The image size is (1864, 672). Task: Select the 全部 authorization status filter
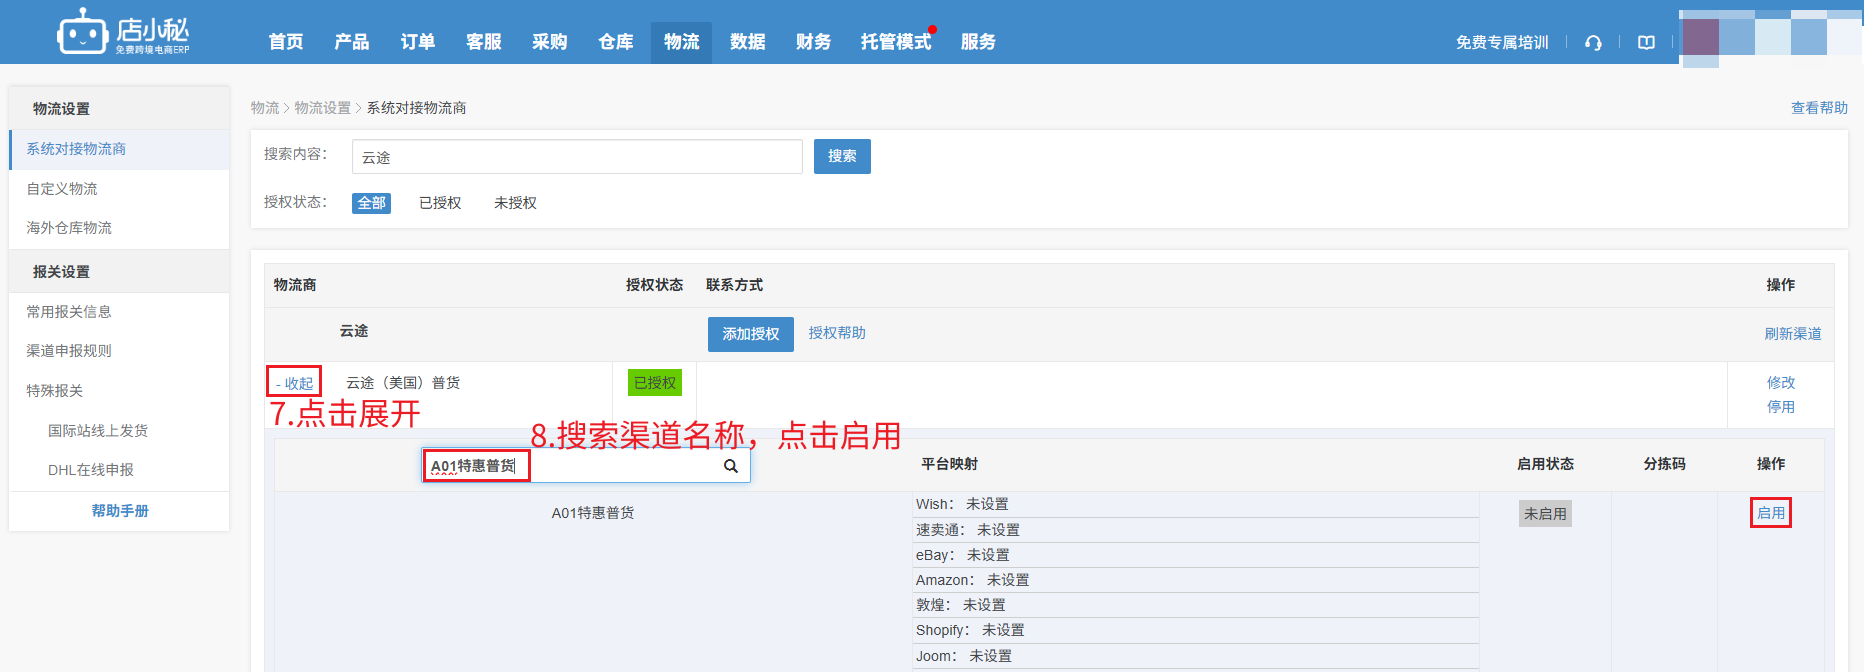(x=371, y=203)
